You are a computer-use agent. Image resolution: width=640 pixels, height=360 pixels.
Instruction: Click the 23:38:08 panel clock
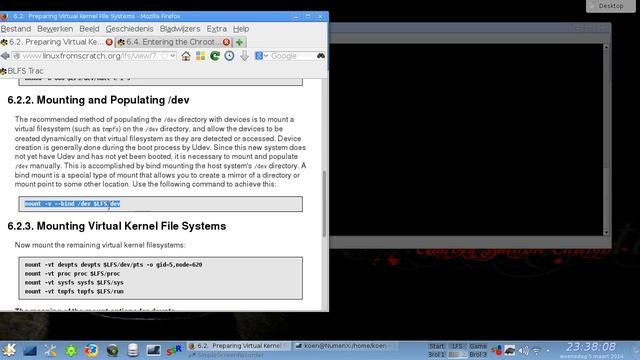pos(591,347)
